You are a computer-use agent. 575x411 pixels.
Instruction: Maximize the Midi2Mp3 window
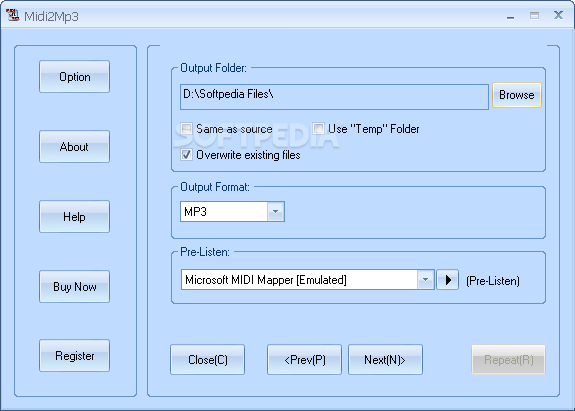(534, 15)
